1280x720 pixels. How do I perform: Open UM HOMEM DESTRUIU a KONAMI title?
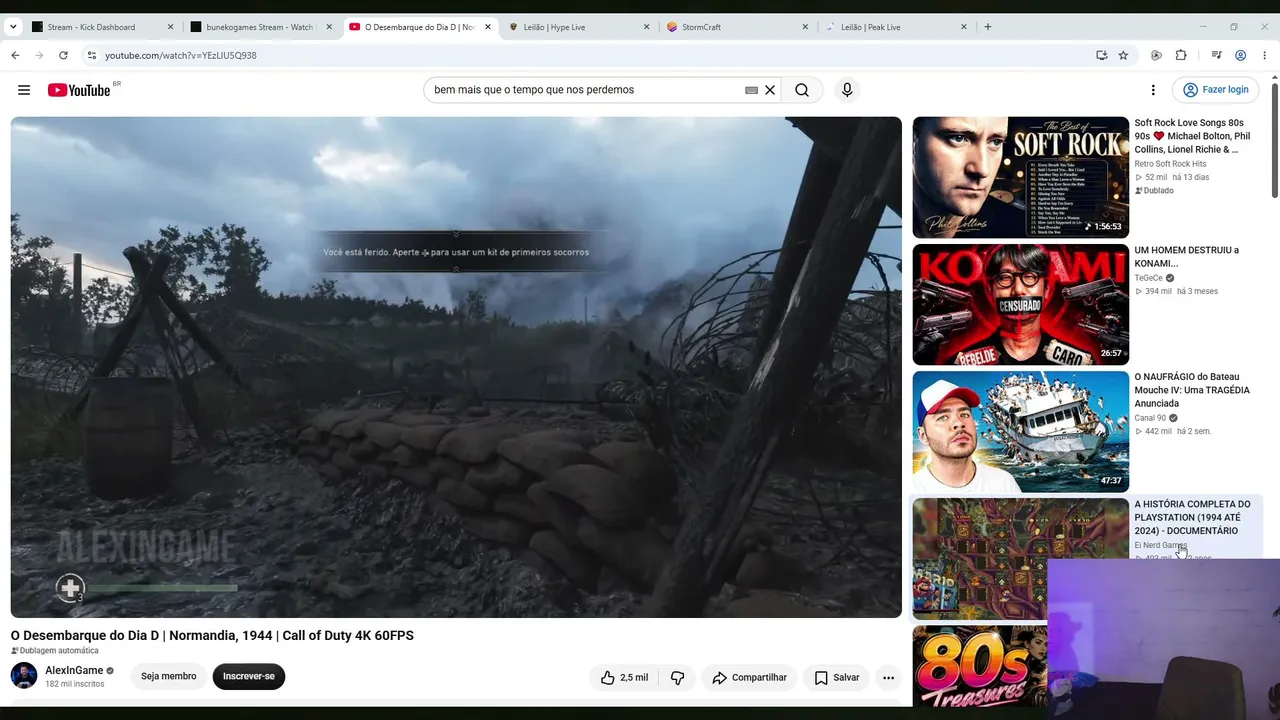pyautogui.click(x=1186, y=257)
